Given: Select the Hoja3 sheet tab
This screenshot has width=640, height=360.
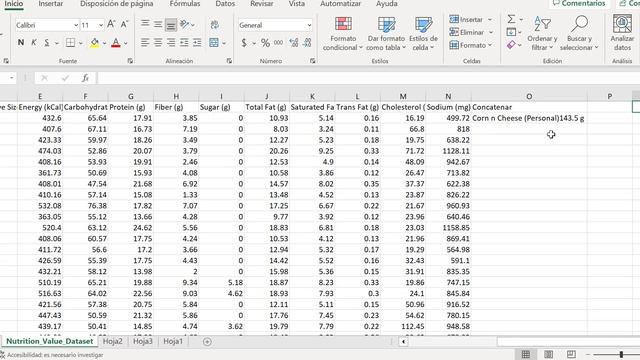Looking at the screenshot, I should (142, 341).
